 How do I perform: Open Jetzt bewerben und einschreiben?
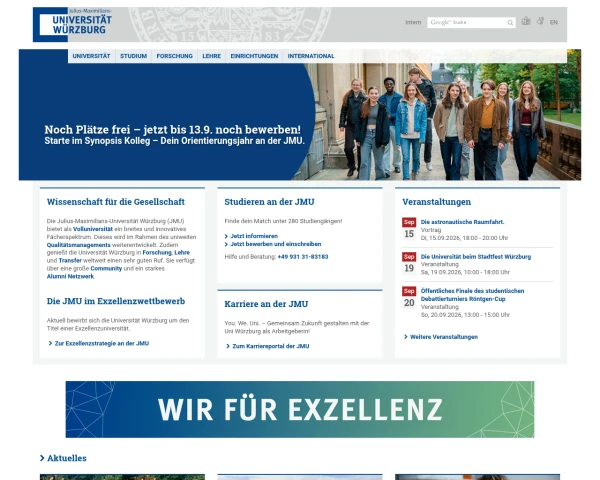pyautogui.click(x=276, y=244)
